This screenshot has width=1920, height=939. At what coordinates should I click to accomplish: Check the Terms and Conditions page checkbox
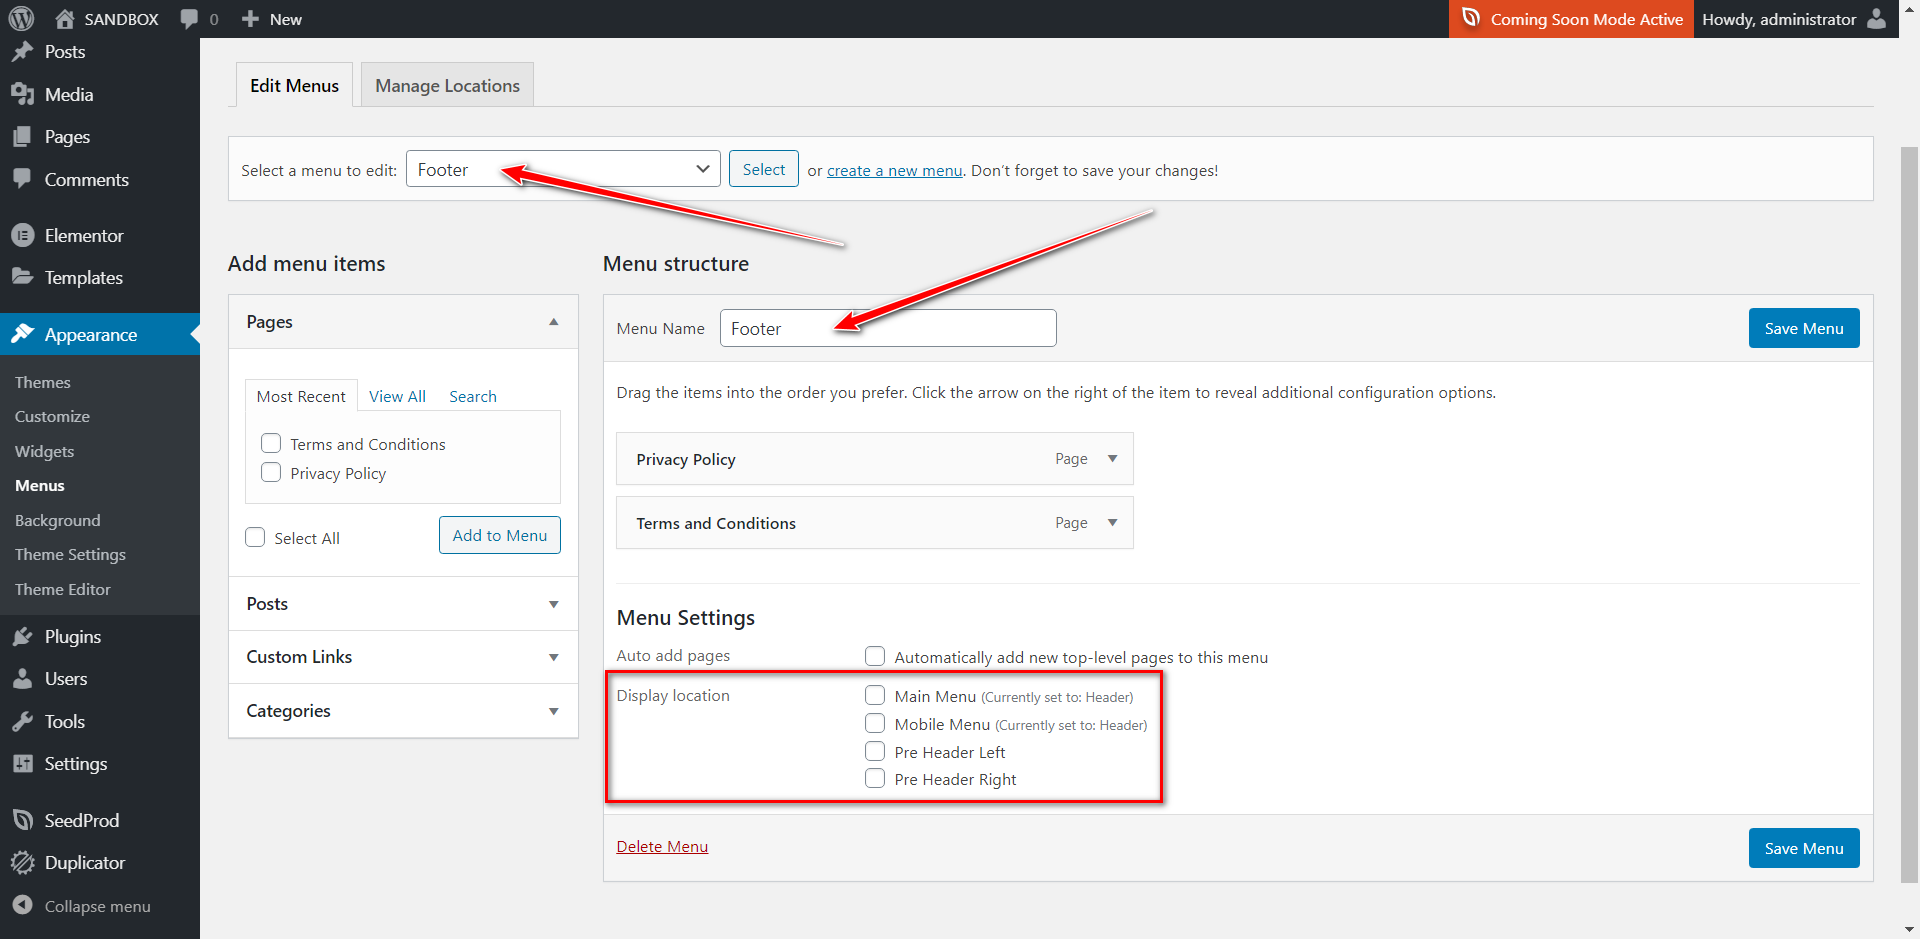pos(271,443)
